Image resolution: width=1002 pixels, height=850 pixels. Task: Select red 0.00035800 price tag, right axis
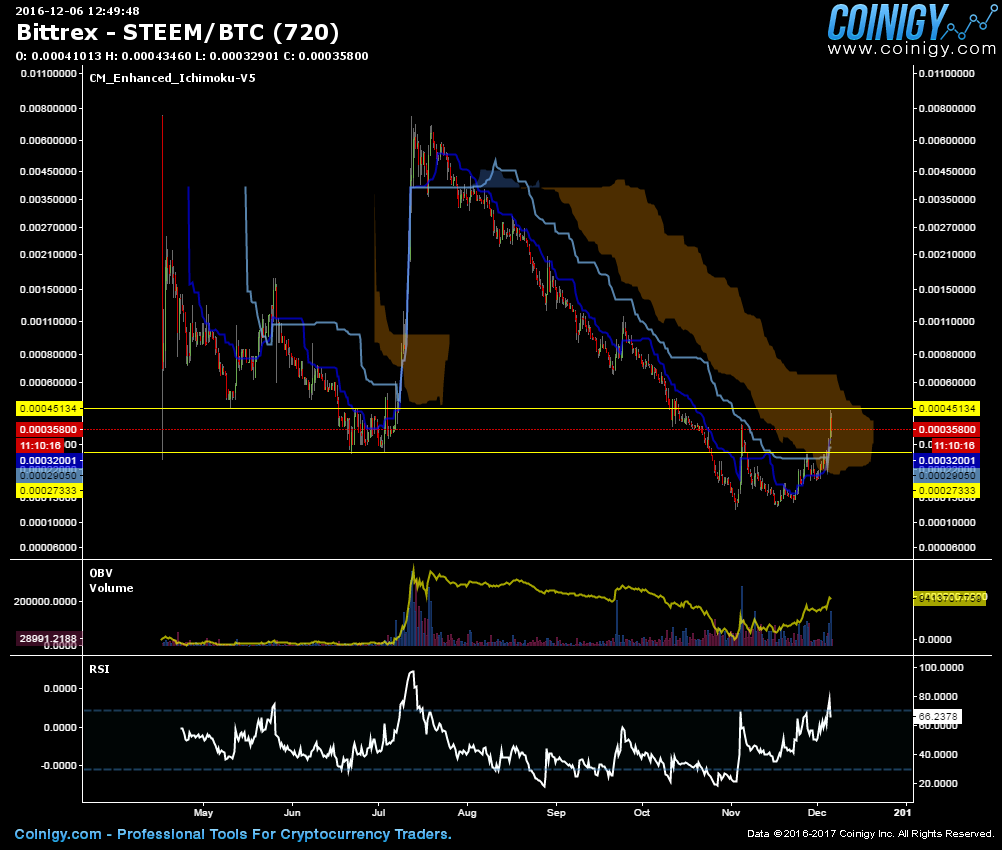947,429
